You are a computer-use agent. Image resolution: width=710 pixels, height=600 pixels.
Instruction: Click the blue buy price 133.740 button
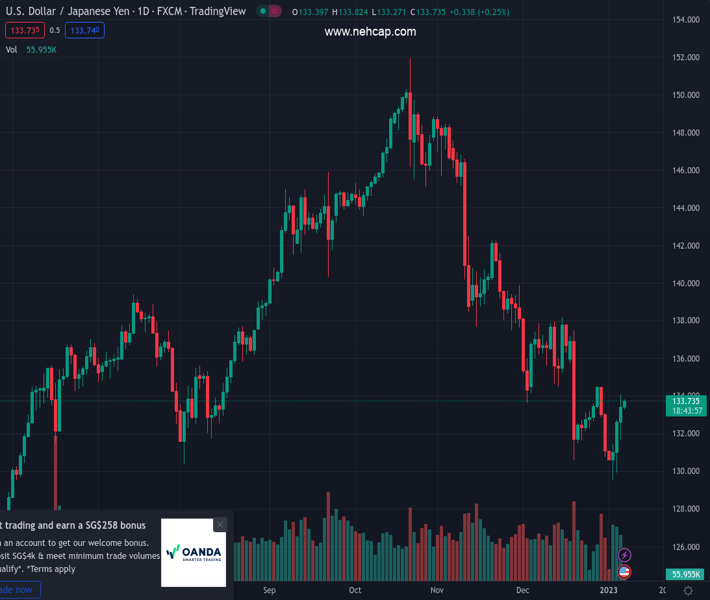tap(85, 30)
